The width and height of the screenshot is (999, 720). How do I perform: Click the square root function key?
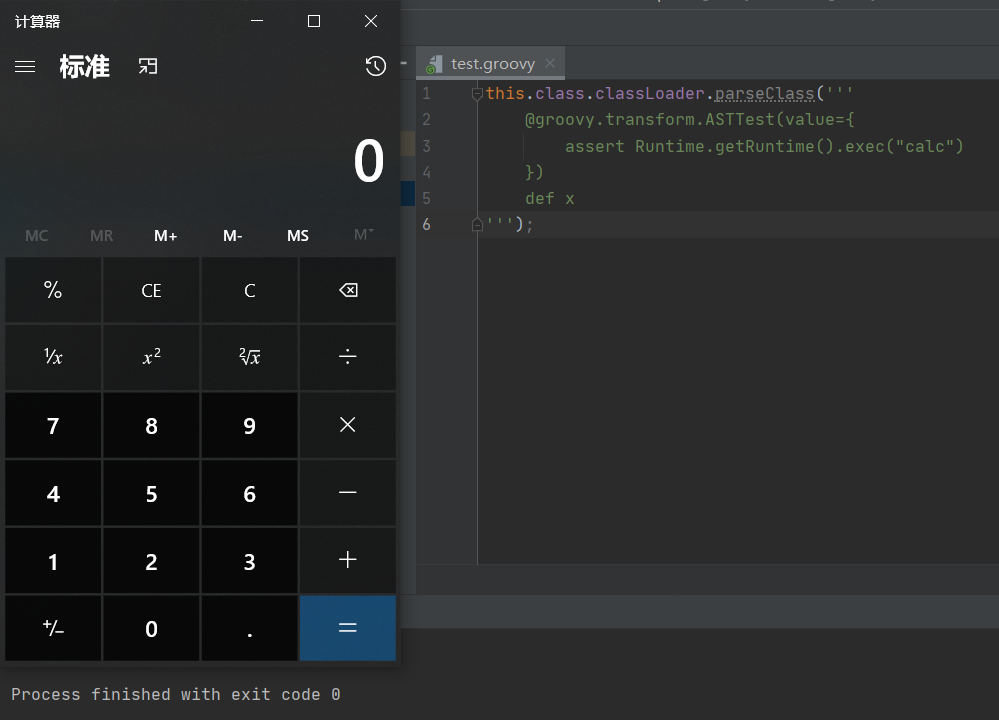click(249, 358)
